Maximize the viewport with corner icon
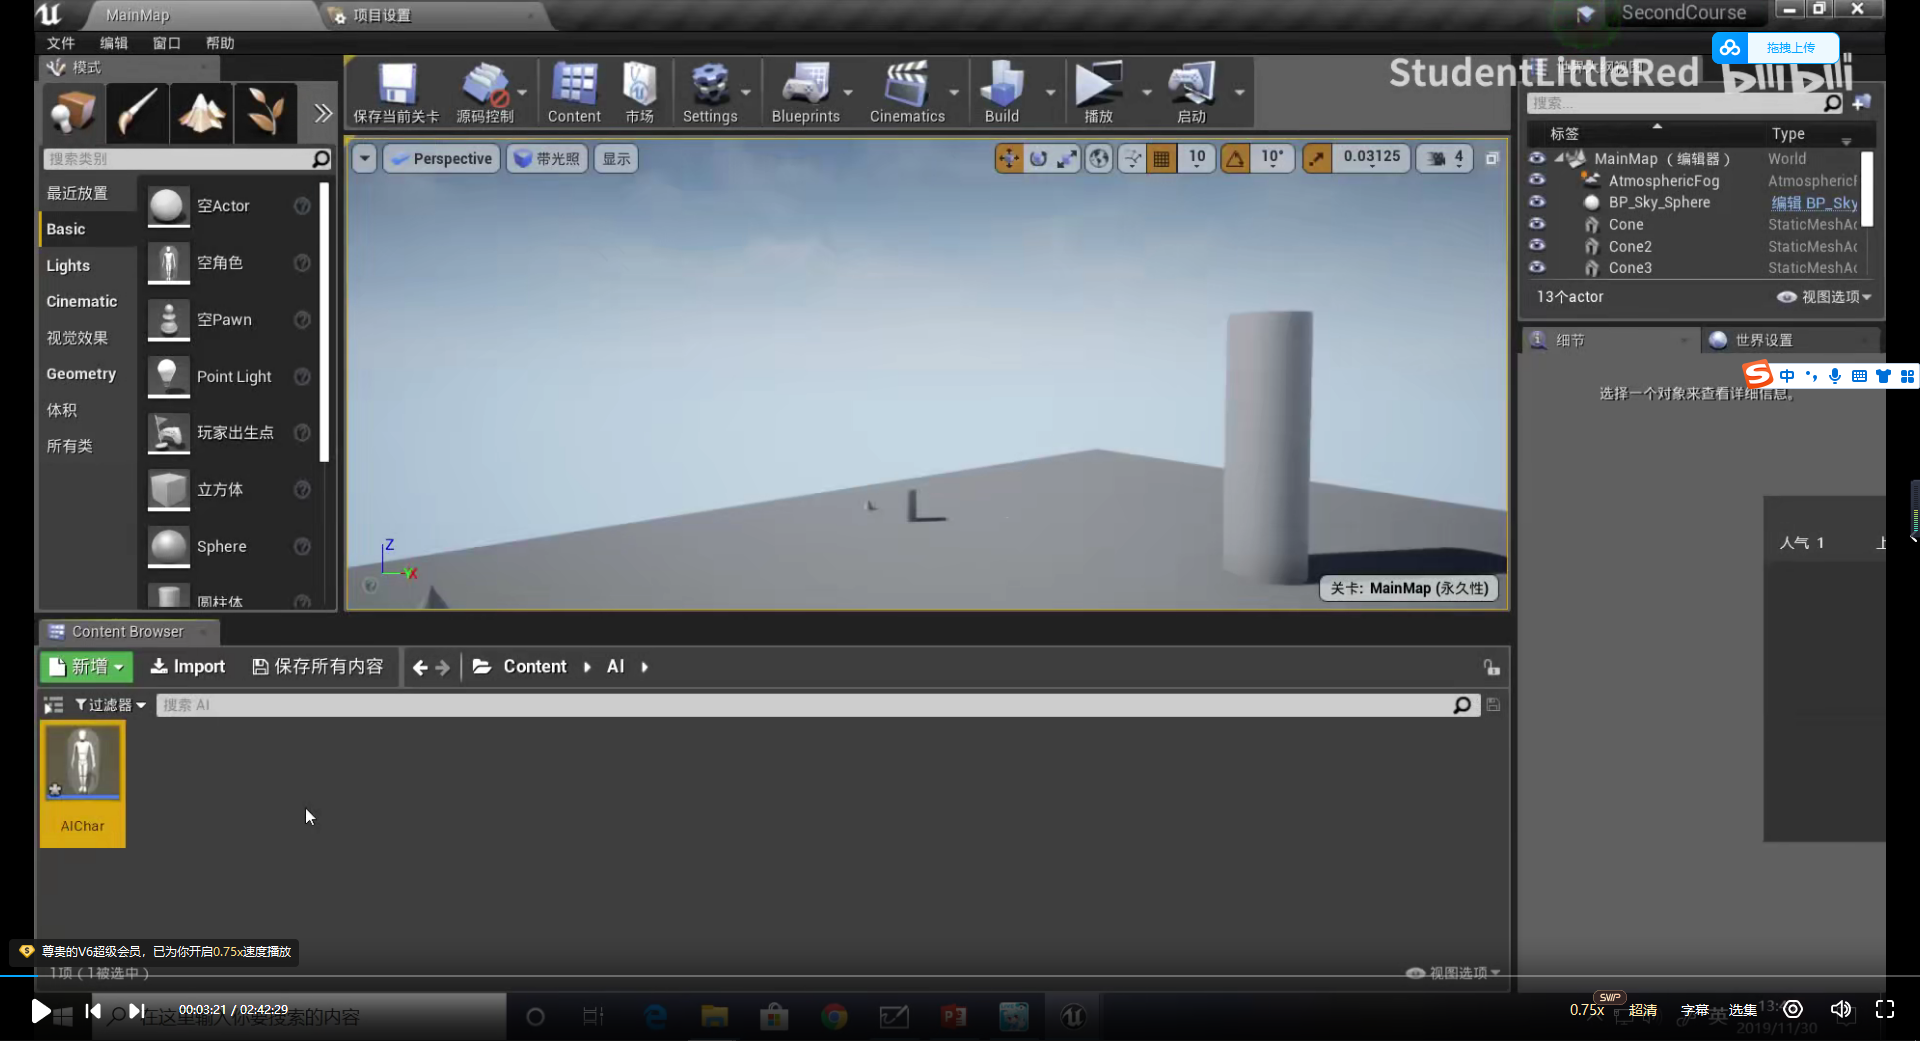 coord(1492,158)
